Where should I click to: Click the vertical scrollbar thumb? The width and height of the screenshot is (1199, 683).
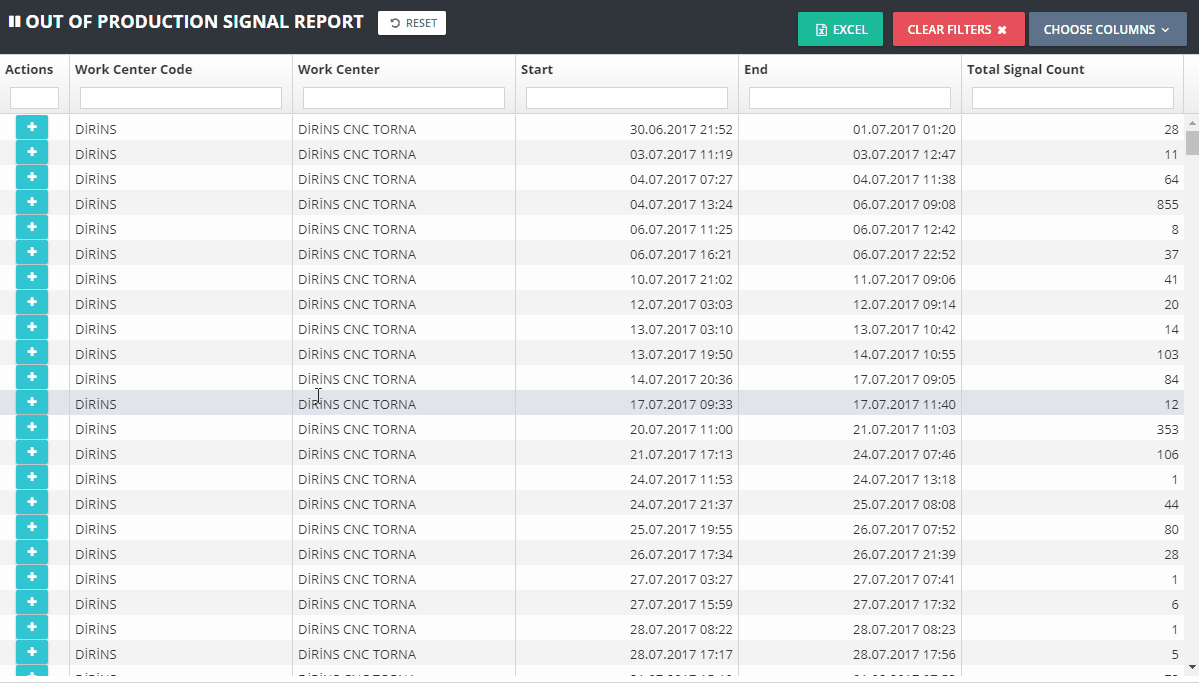pyautogui.click(x=1191, y=142)
